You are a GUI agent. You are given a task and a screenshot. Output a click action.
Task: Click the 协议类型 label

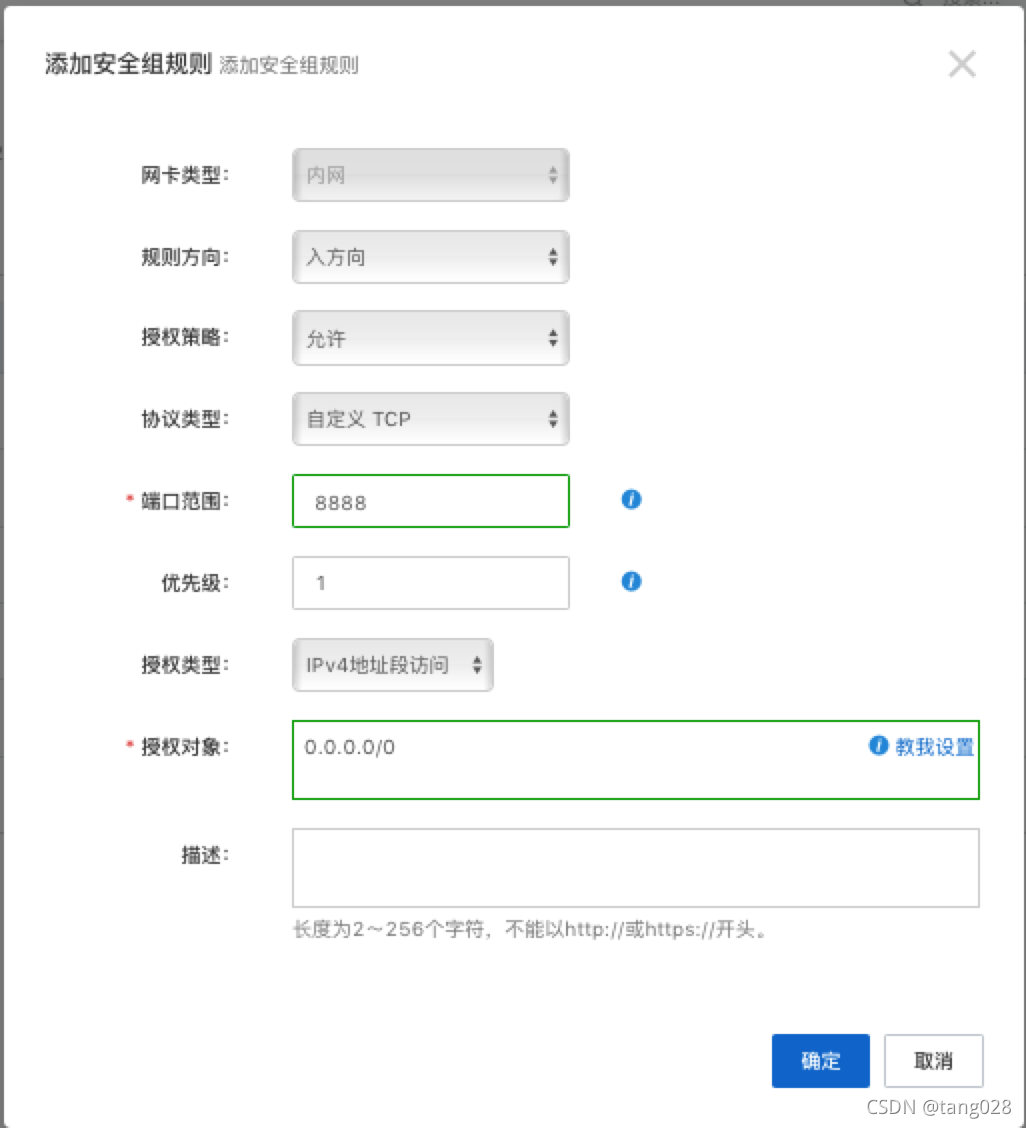click(x=184, y=419)
